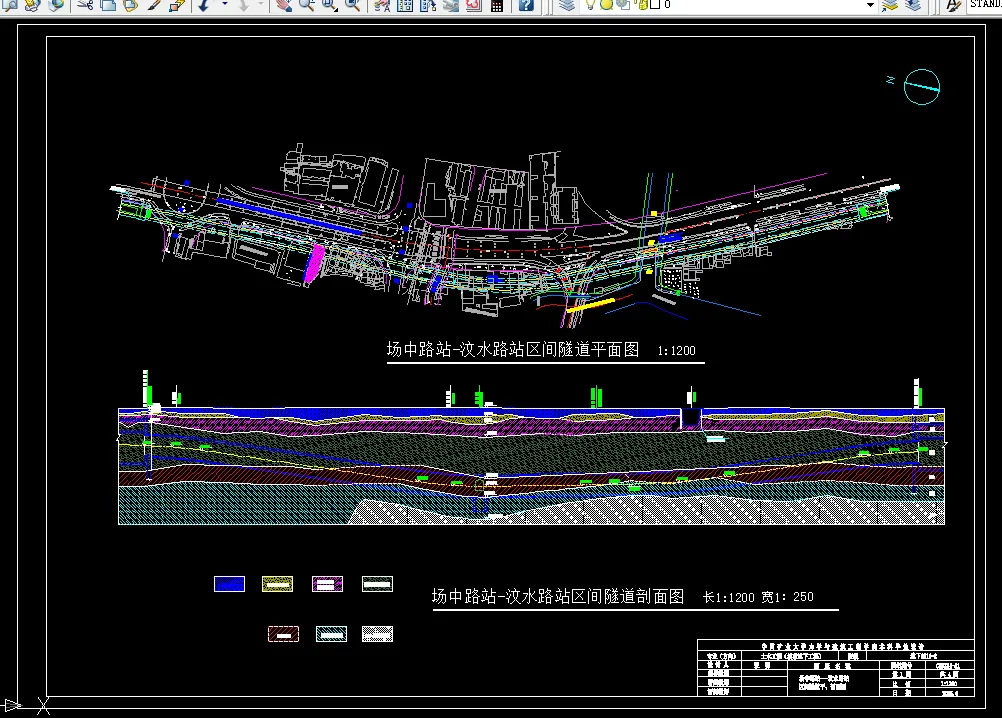Open the Tool Palettes window icon

click(x=428, y=5)
